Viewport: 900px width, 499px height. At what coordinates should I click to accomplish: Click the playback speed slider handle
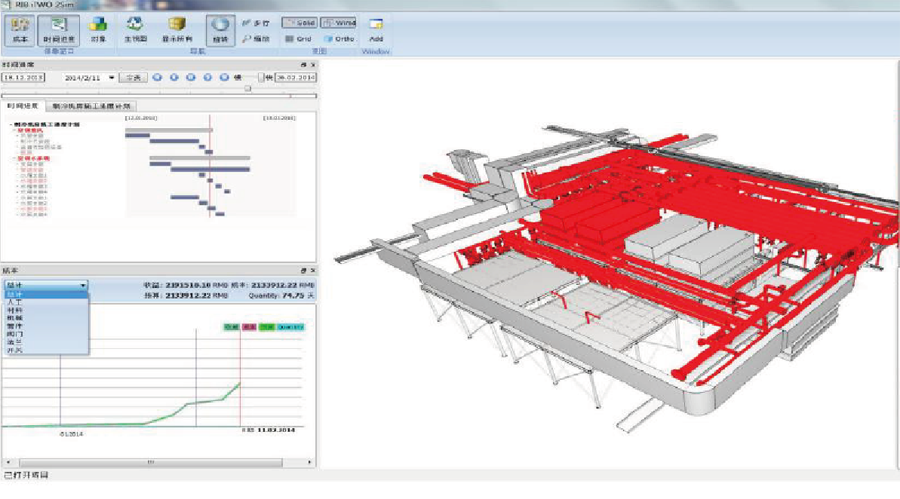pos(262,76)
